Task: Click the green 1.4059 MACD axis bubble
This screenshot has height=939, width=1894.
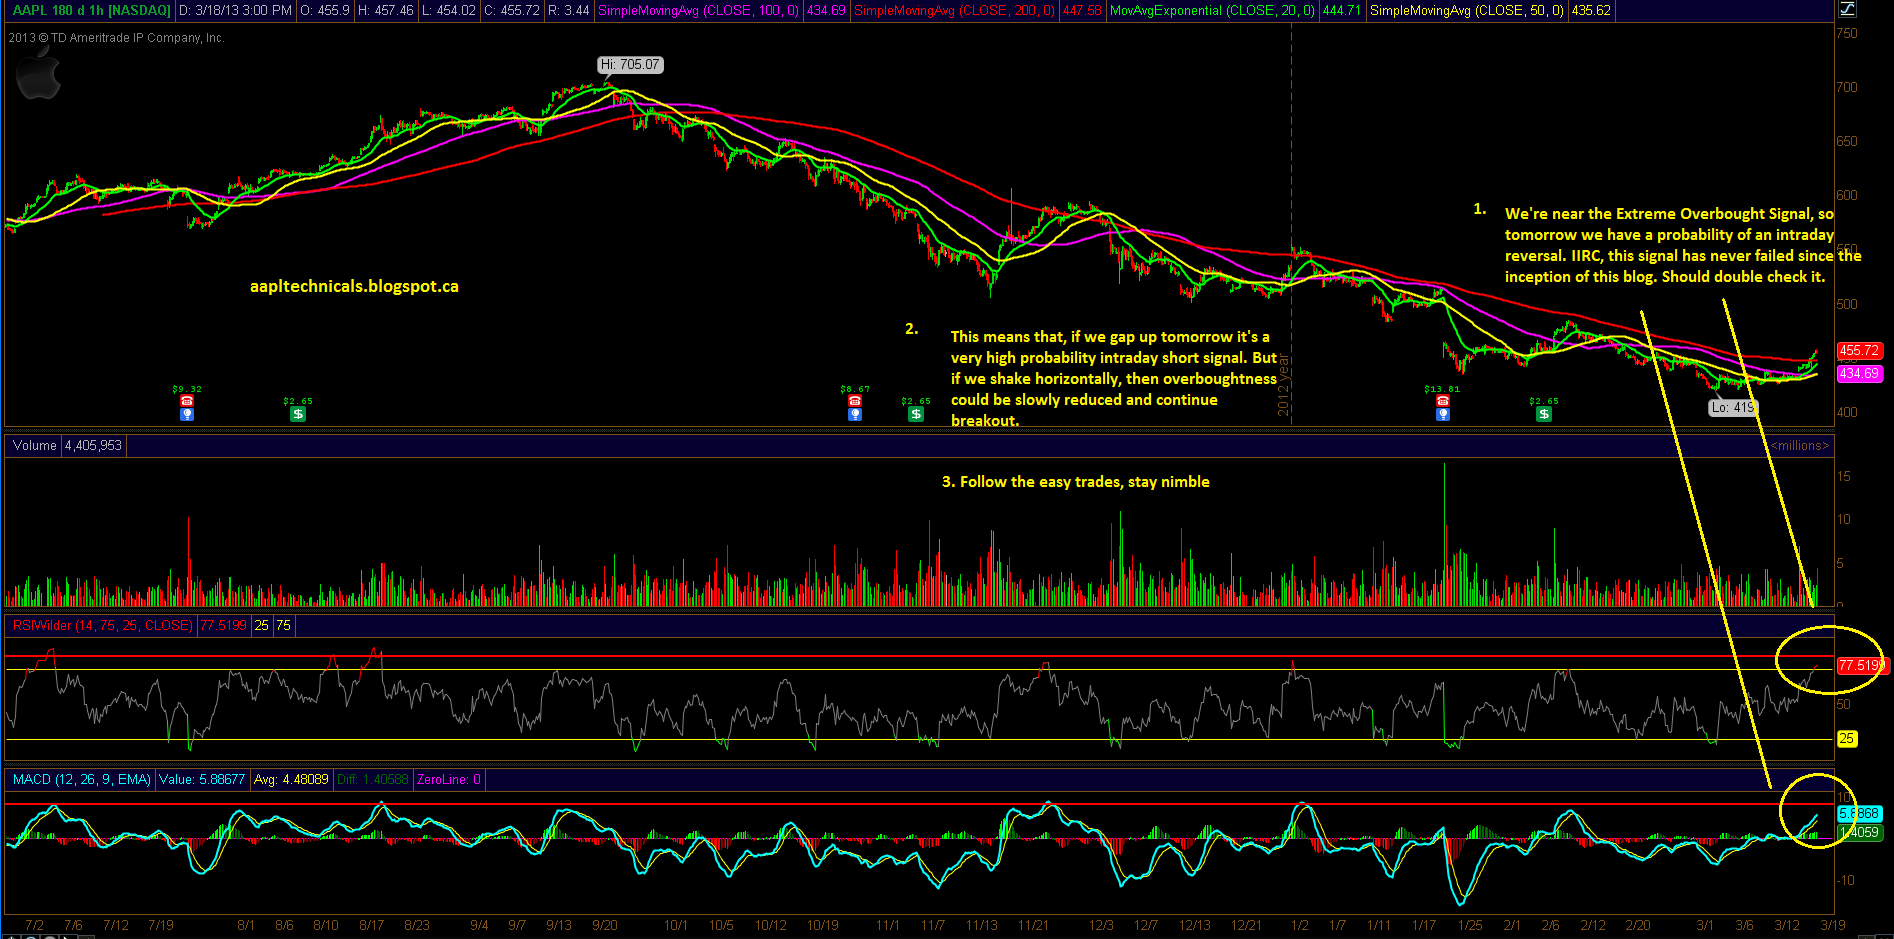Action: click(x=1859, y=832)
